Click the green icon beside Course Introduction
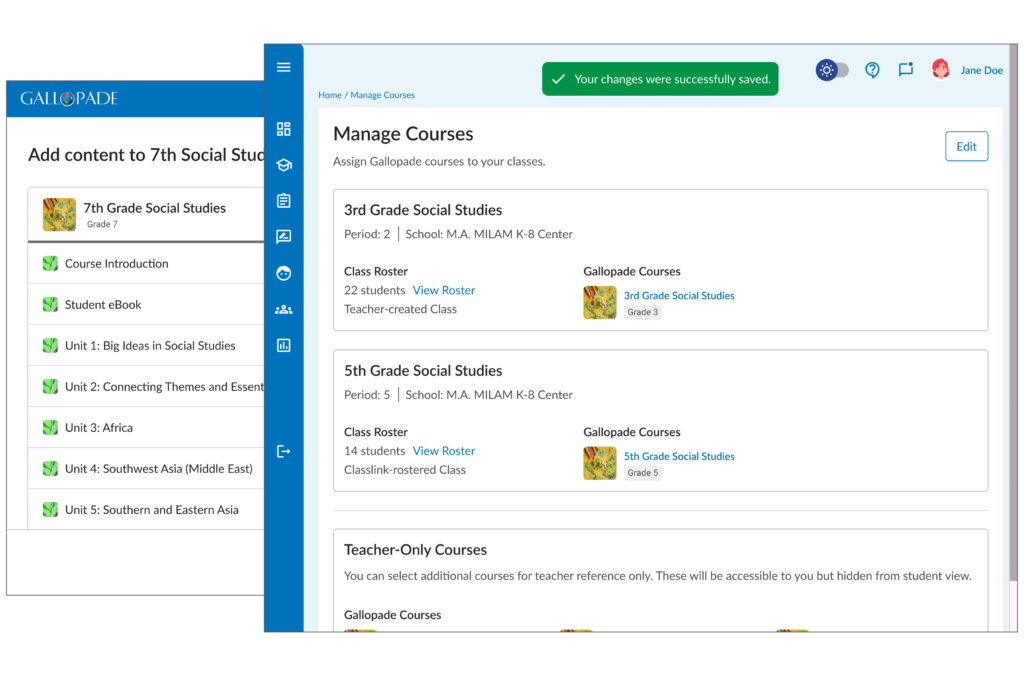The image size is (1024, 676). [50, 263]
